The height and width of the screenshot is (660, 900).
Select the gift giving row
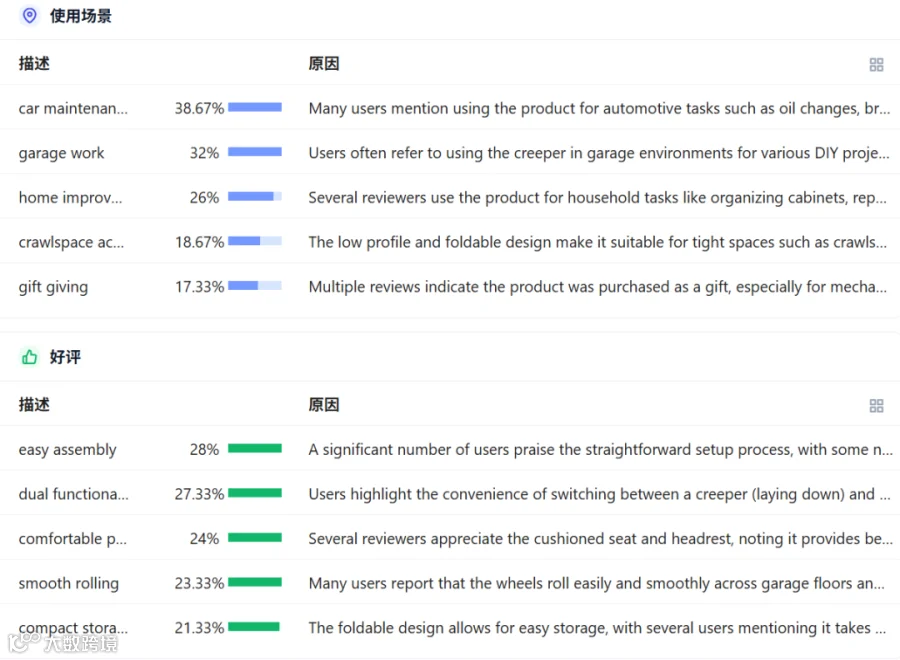[450, 286]
